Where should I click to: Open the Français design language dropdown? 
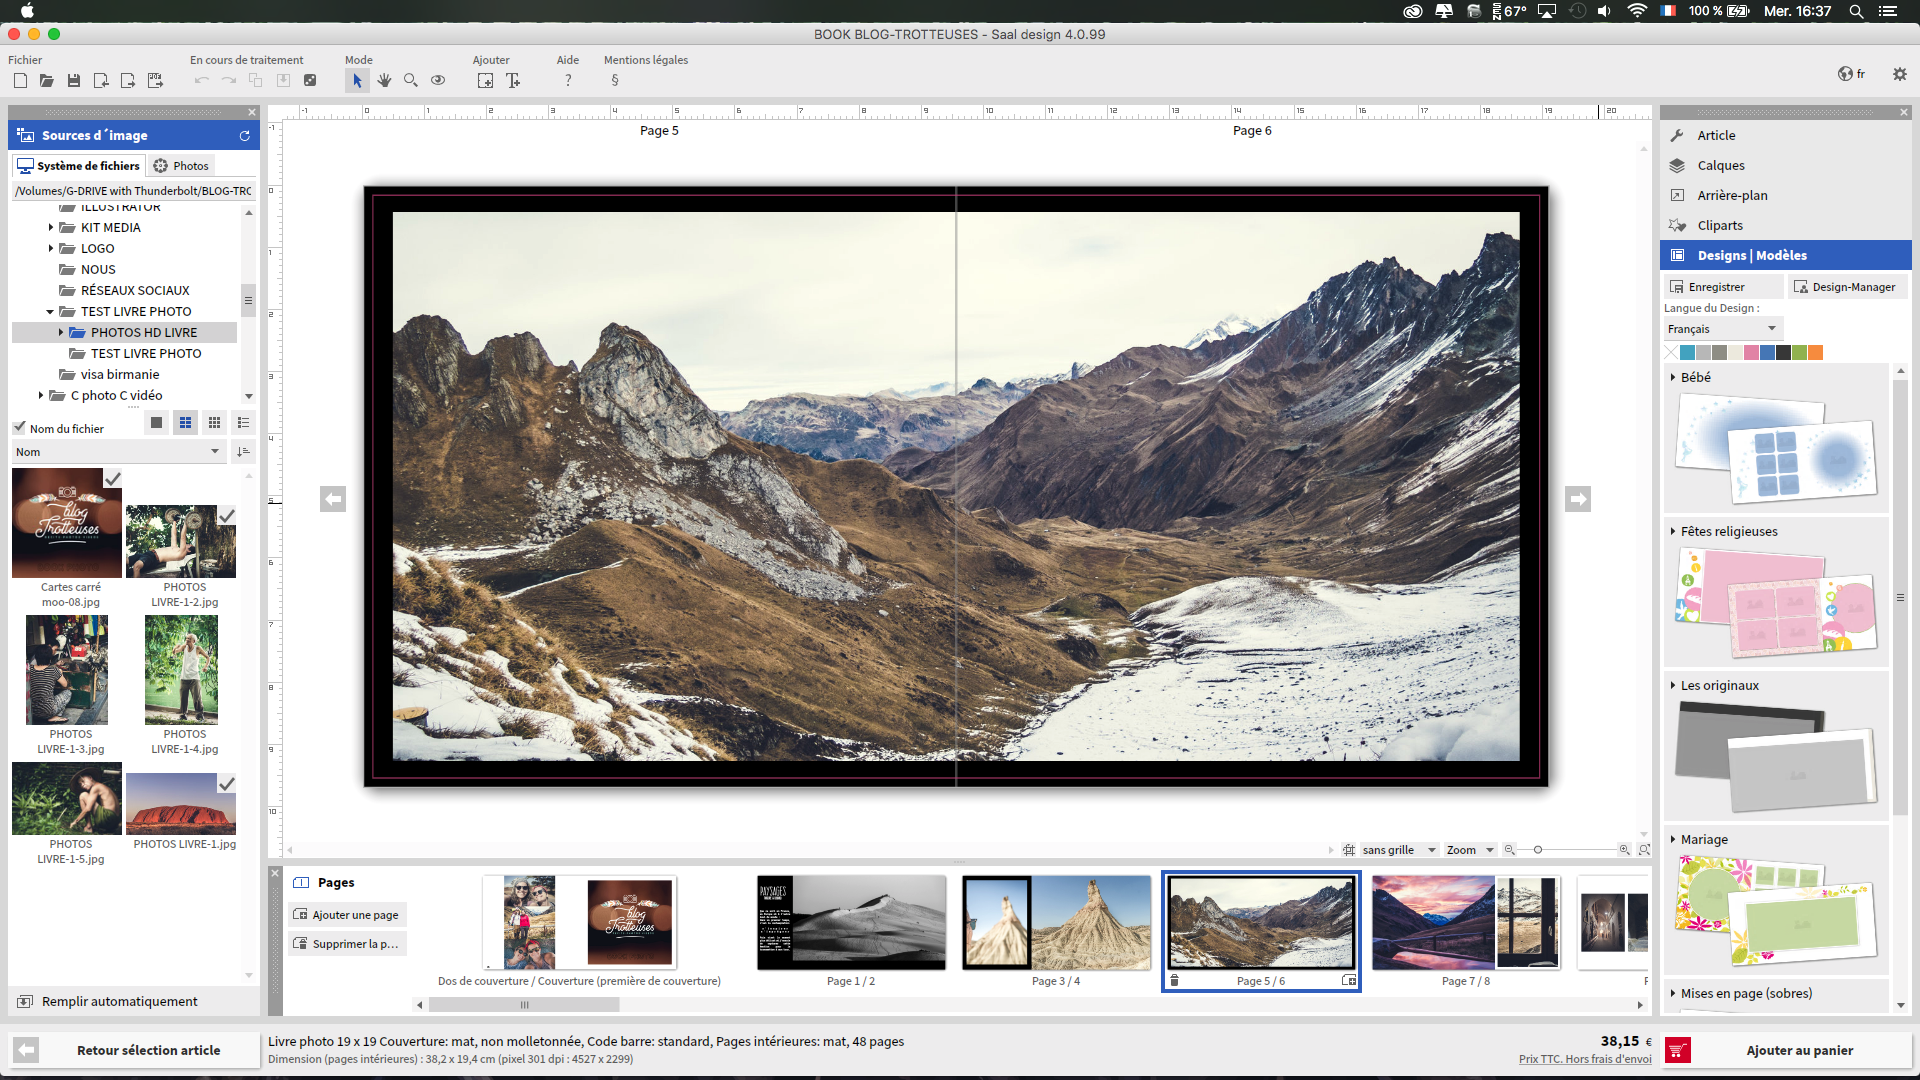pyautogui.click(x=1723, y=329)
